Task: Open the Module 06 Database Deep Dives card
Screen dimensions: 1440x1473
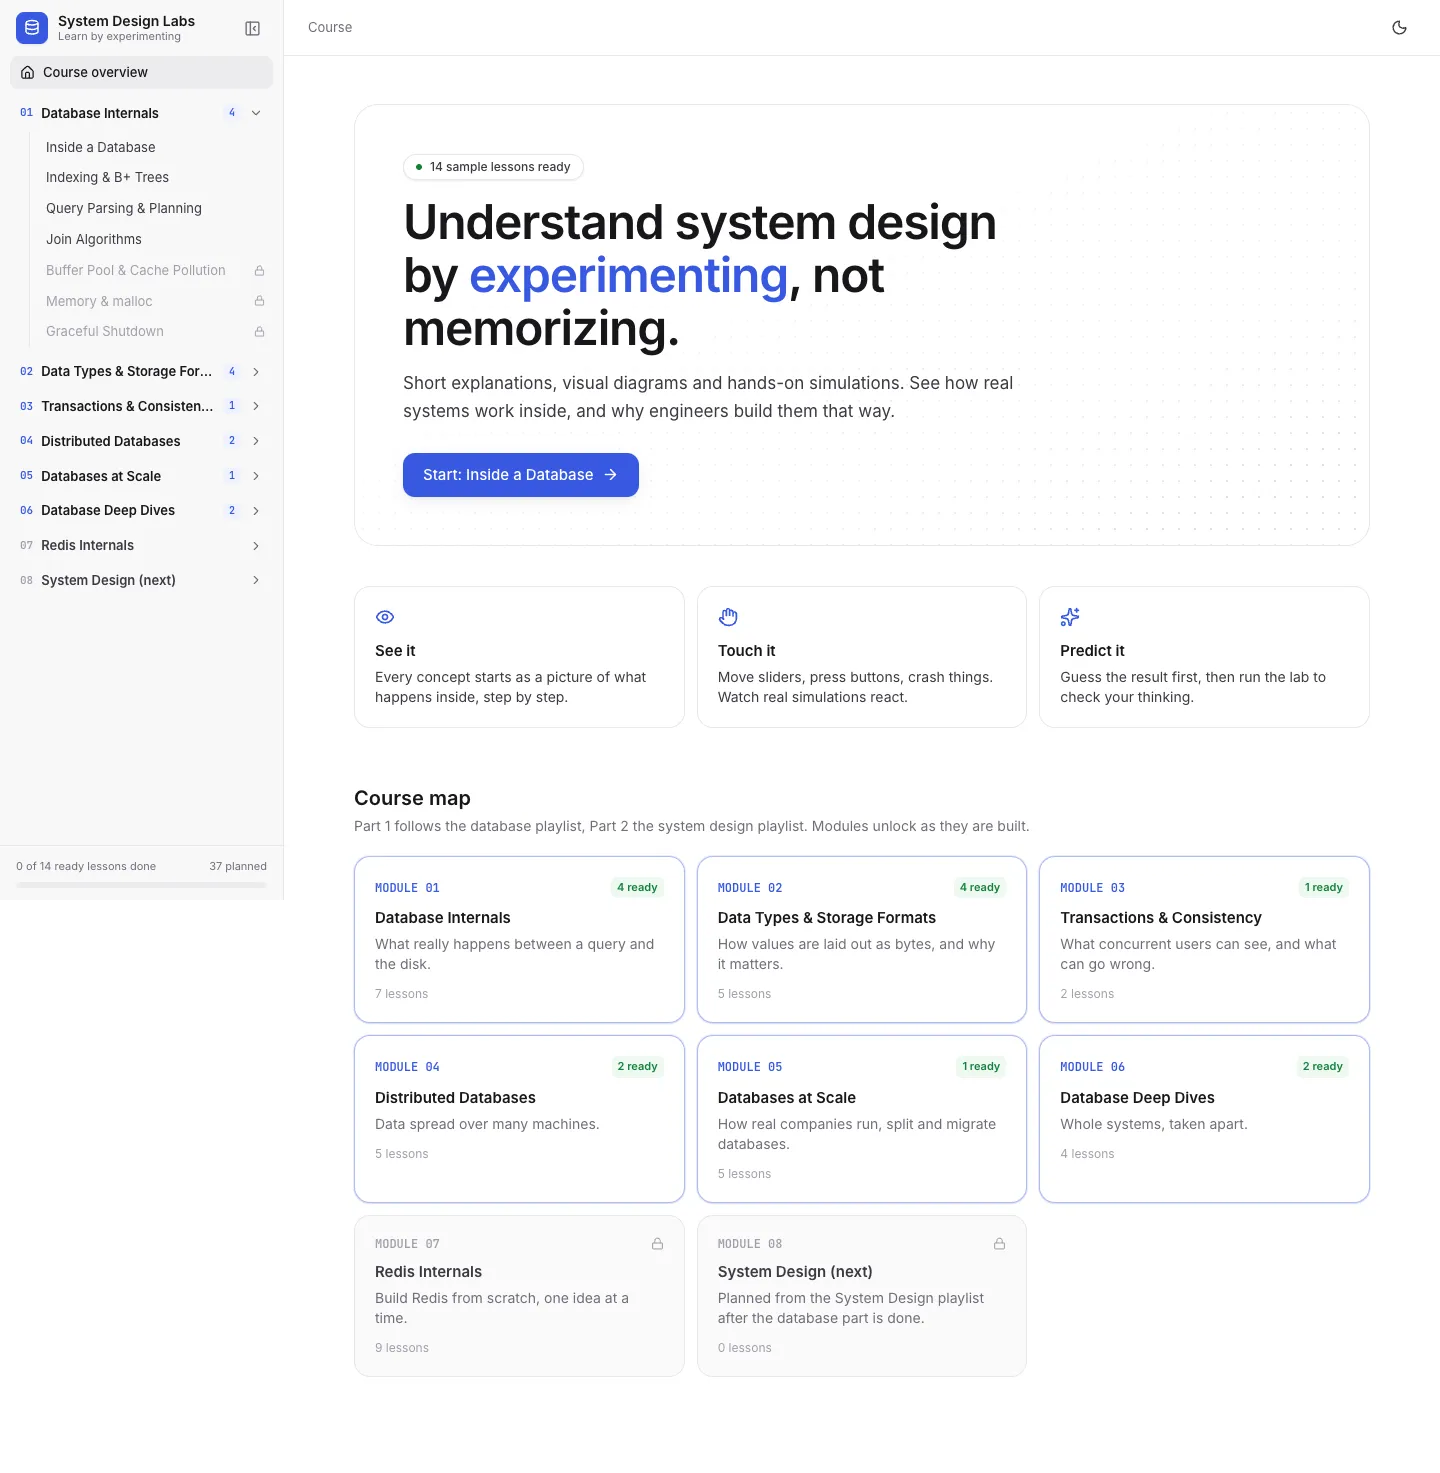Action: coord(1204,1119)
